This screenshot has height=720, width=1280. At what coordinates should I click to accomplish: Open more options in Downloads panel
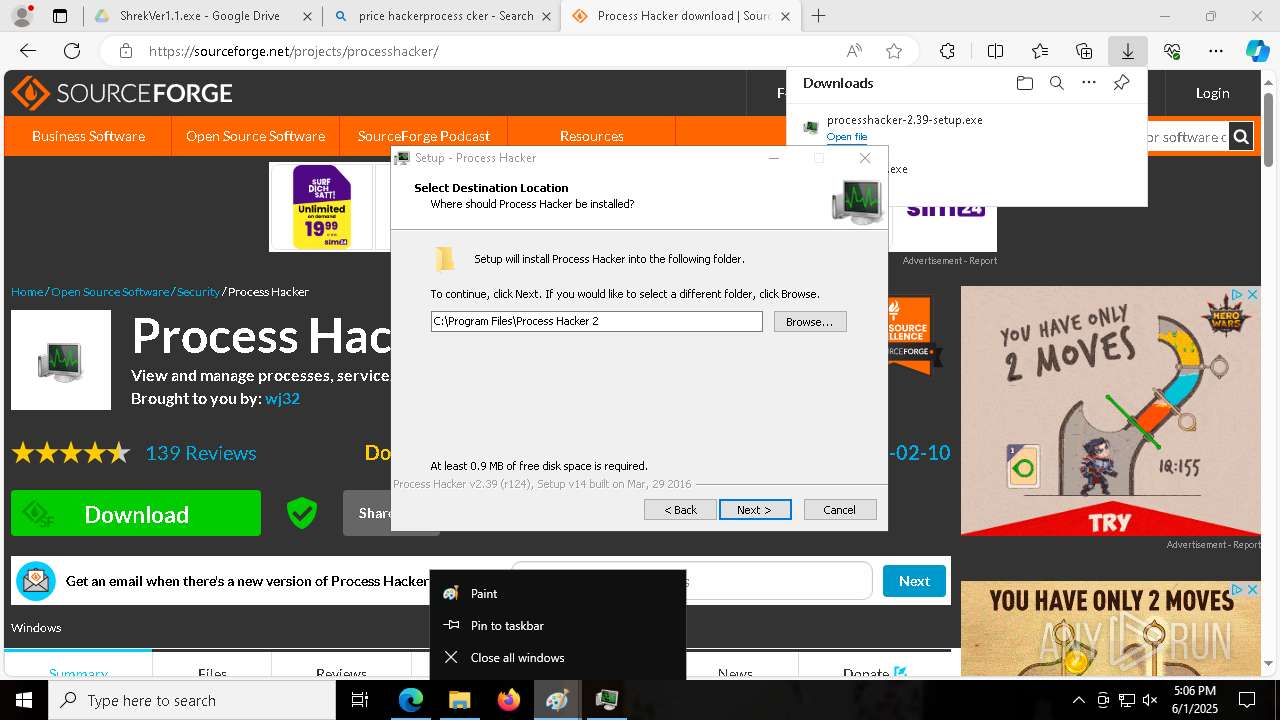[x=1089, y=83]
